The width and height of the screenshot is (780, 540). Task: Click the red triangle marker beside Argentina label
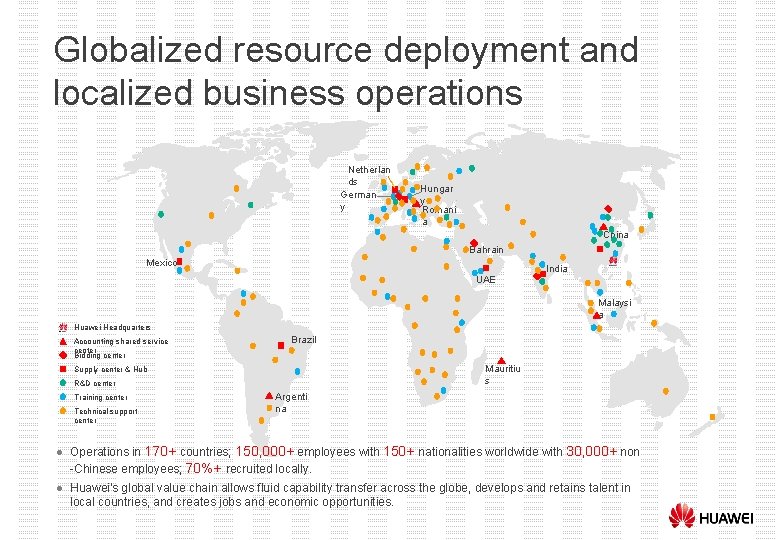point(269,396)
